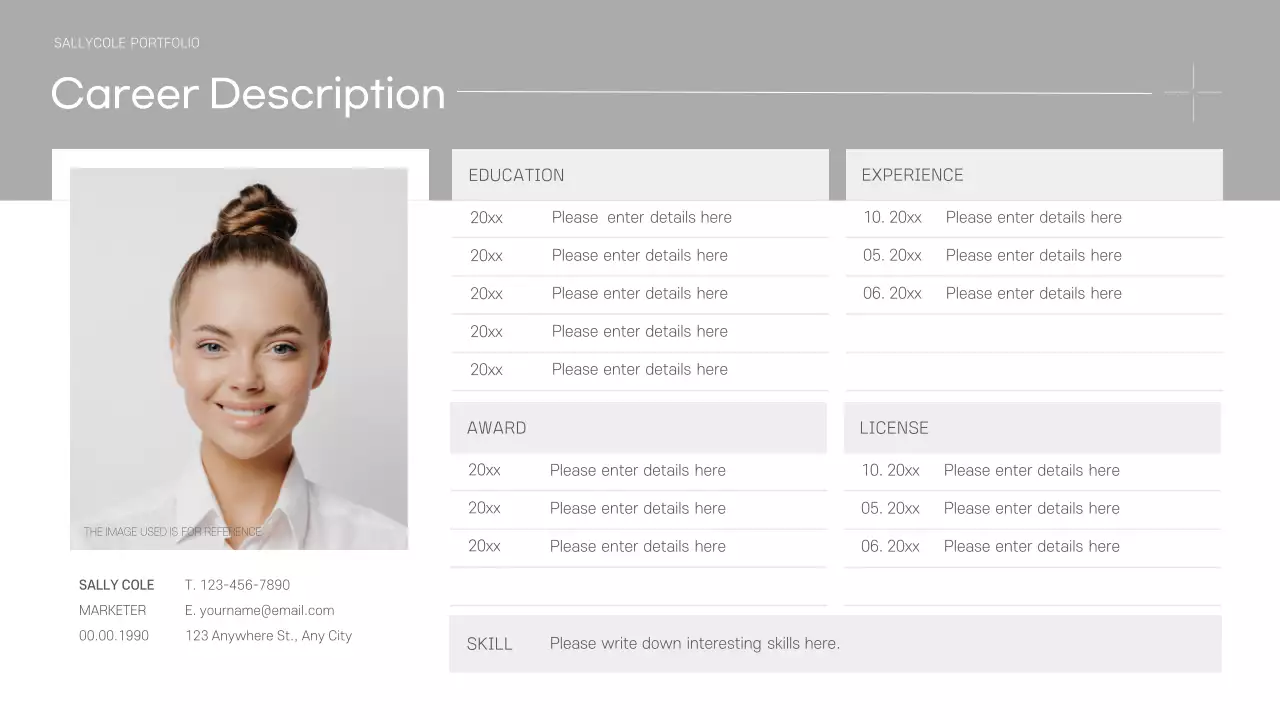Image resolution: width=1280 pixels, height=720 pixels.
Task: Select the EXPERIENCE section header
Action: [912, 175]
